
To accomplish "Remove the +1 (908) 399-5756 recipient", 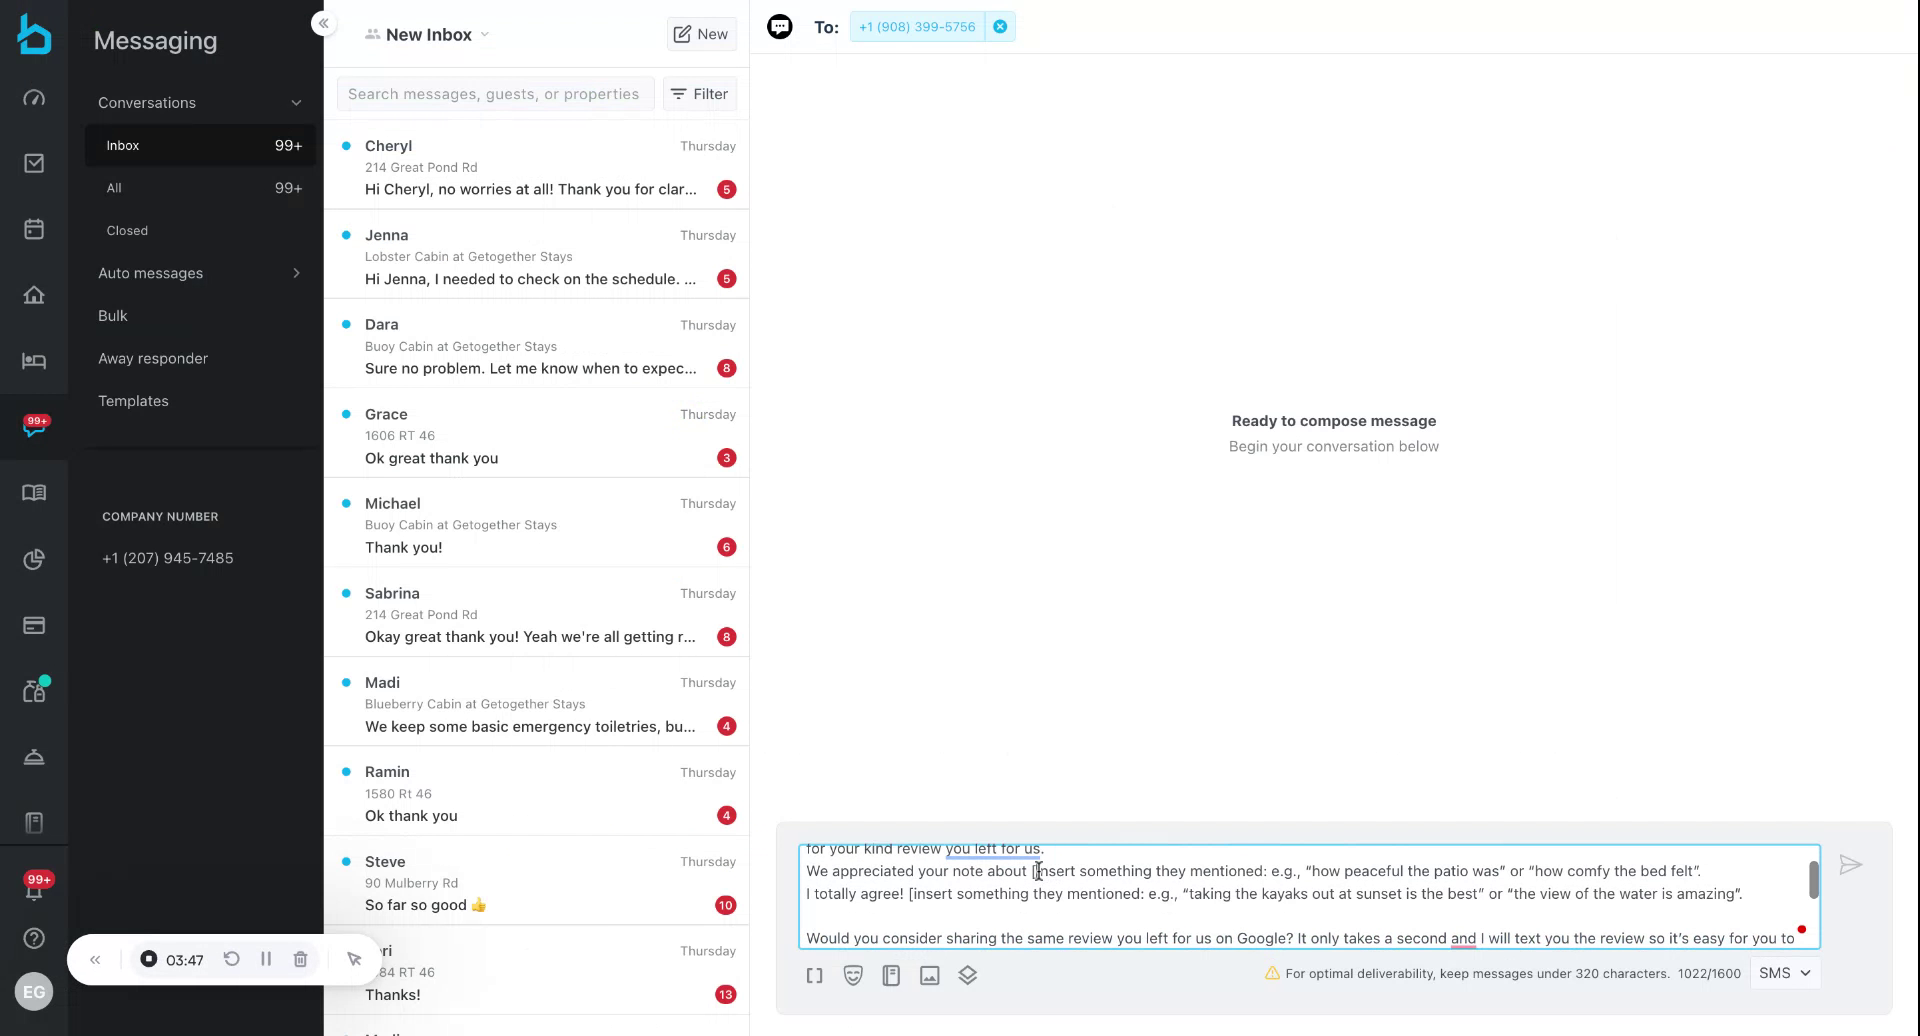I will pyautogui.click(x=1001, y=26).
